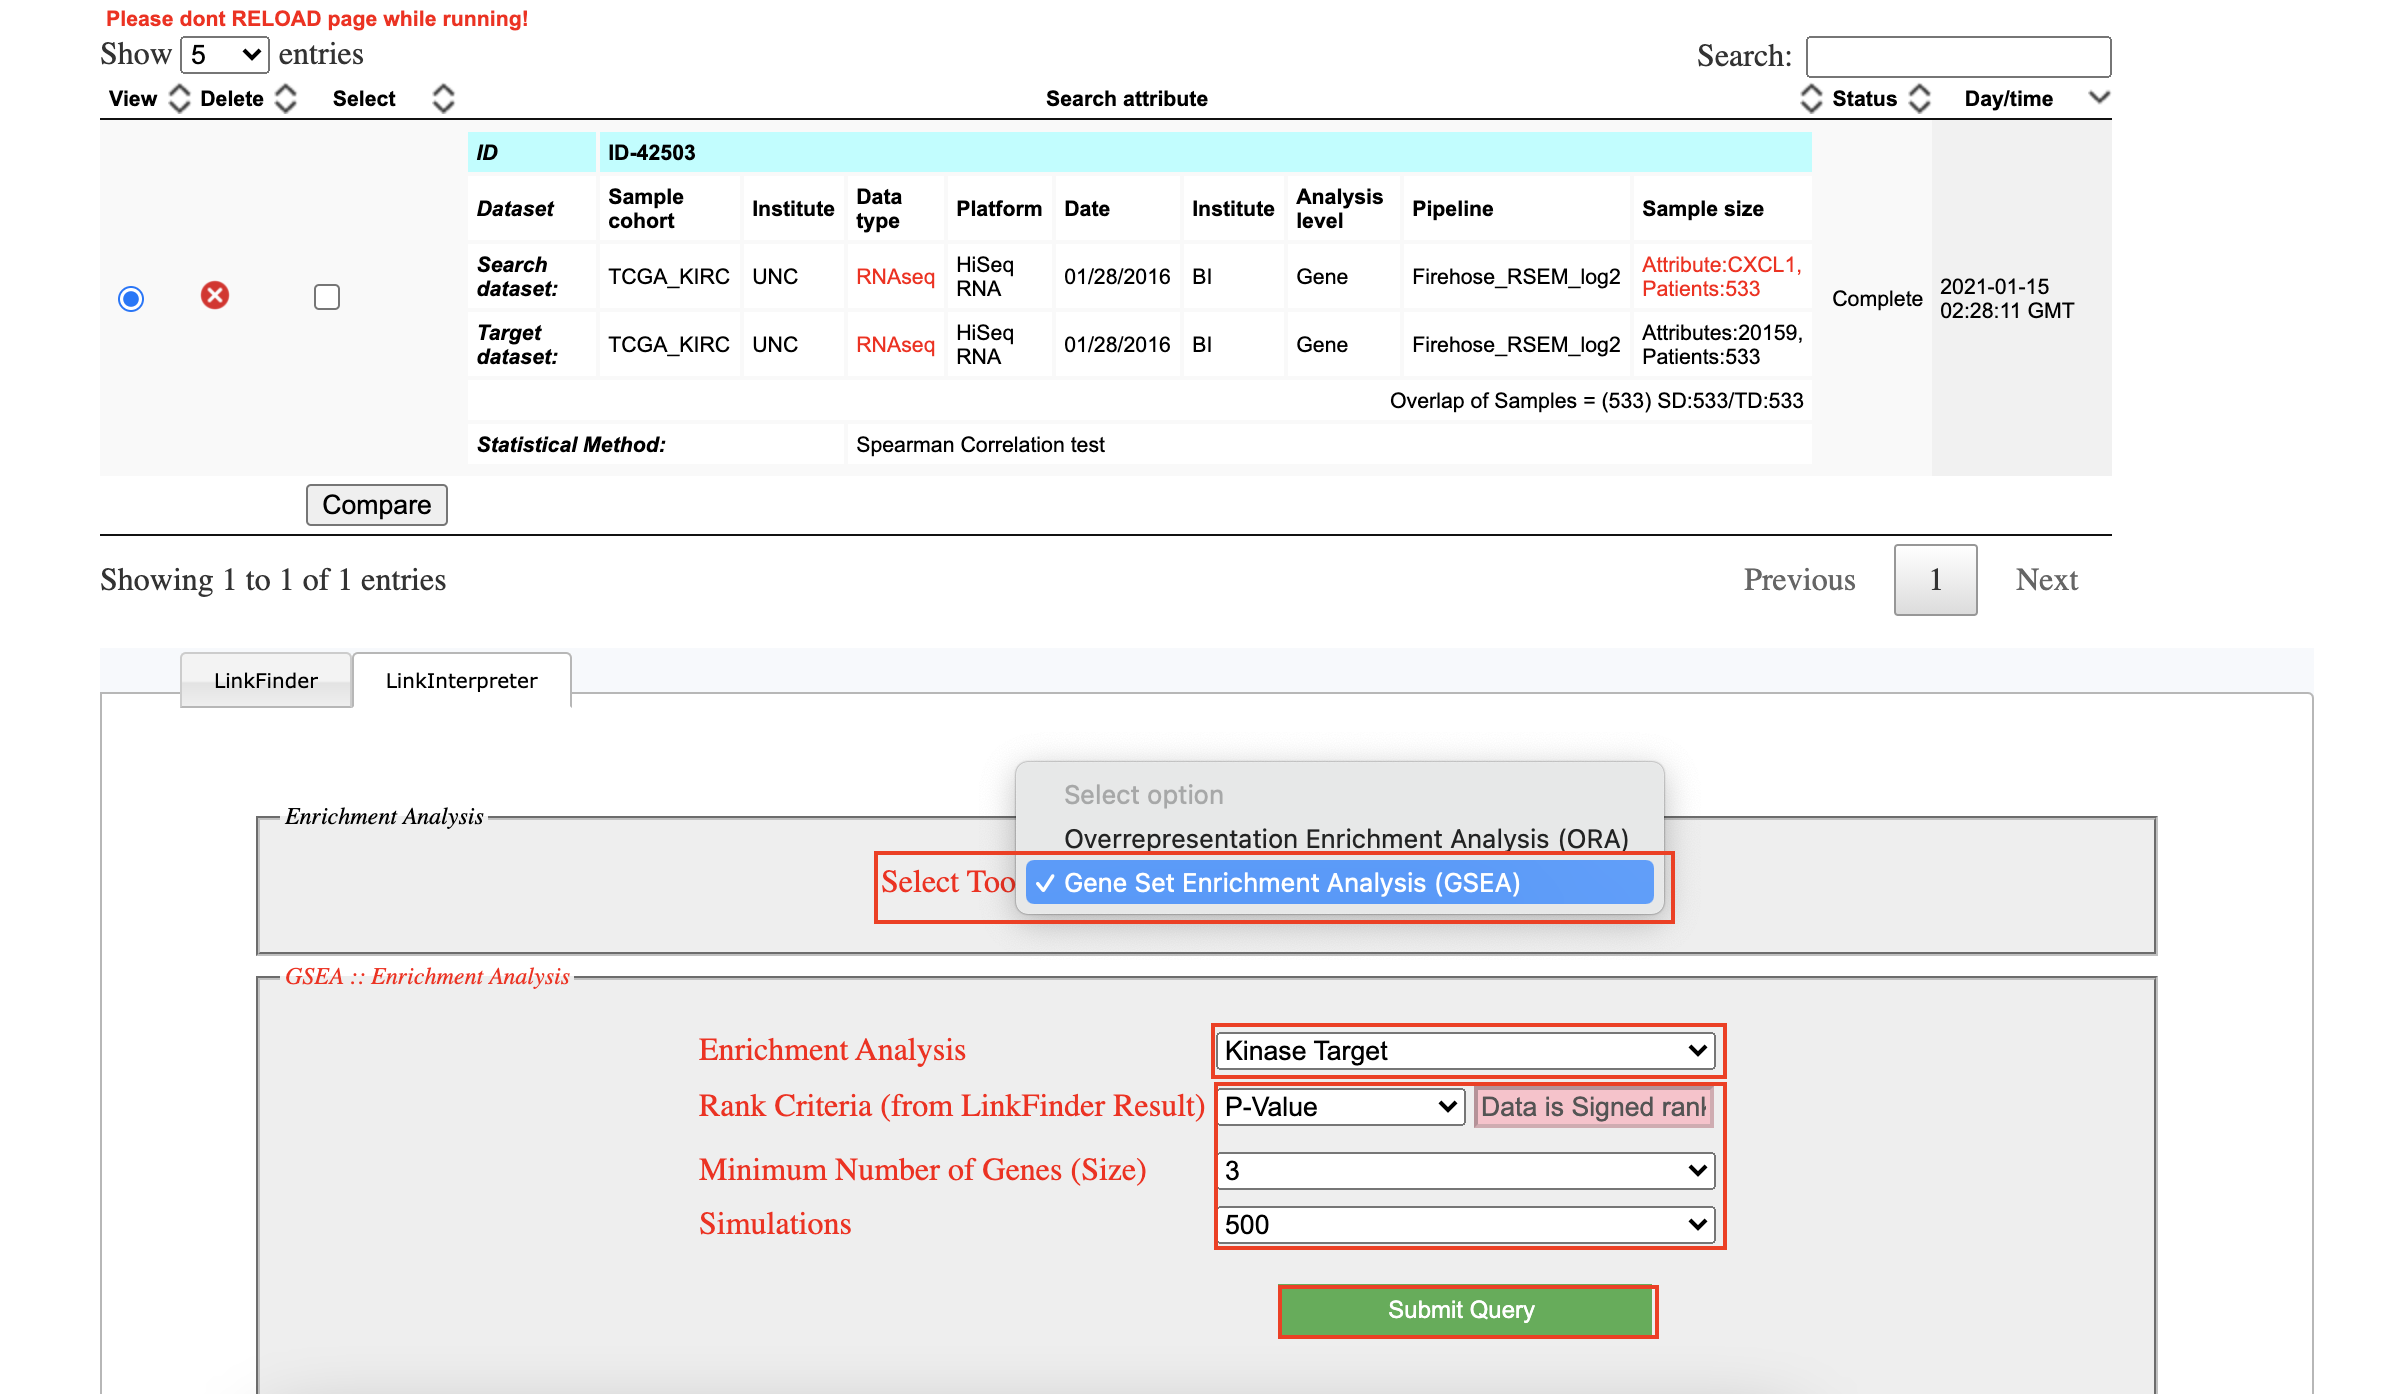
Task: Sort by the Select column arrows
Action: (x=443, y=98)
